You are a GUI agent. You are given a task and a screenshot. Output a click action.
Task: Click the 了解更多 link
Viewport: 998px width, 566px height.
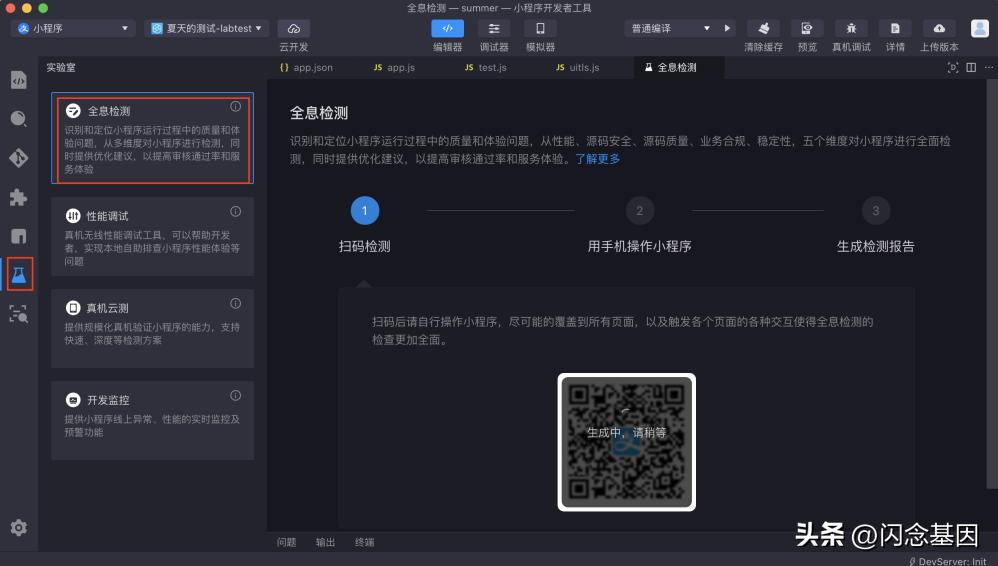pyautogui.click(x=598, y=159)
